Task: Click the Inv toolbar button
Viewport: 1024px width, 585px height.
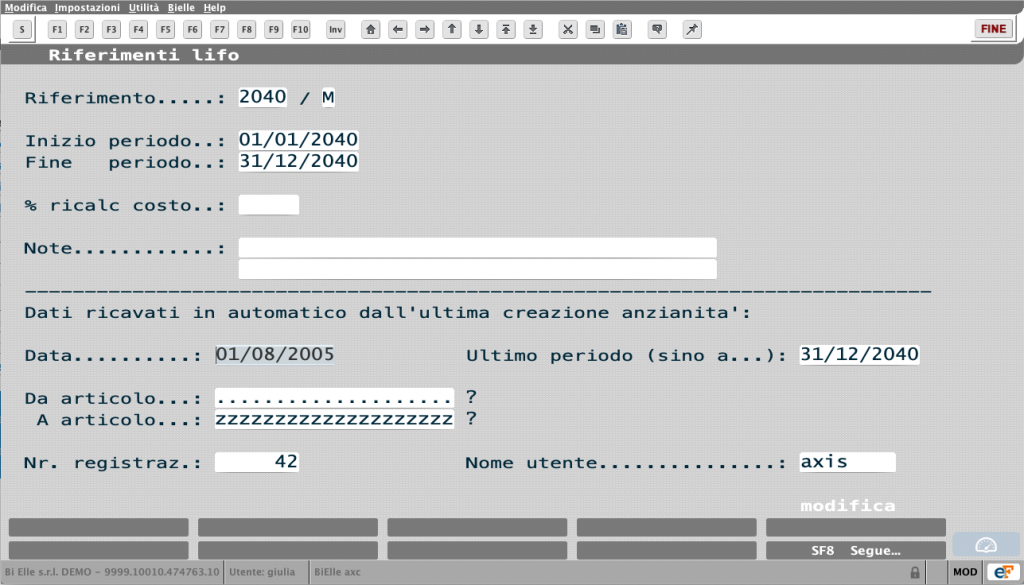Action: [335, 29]
